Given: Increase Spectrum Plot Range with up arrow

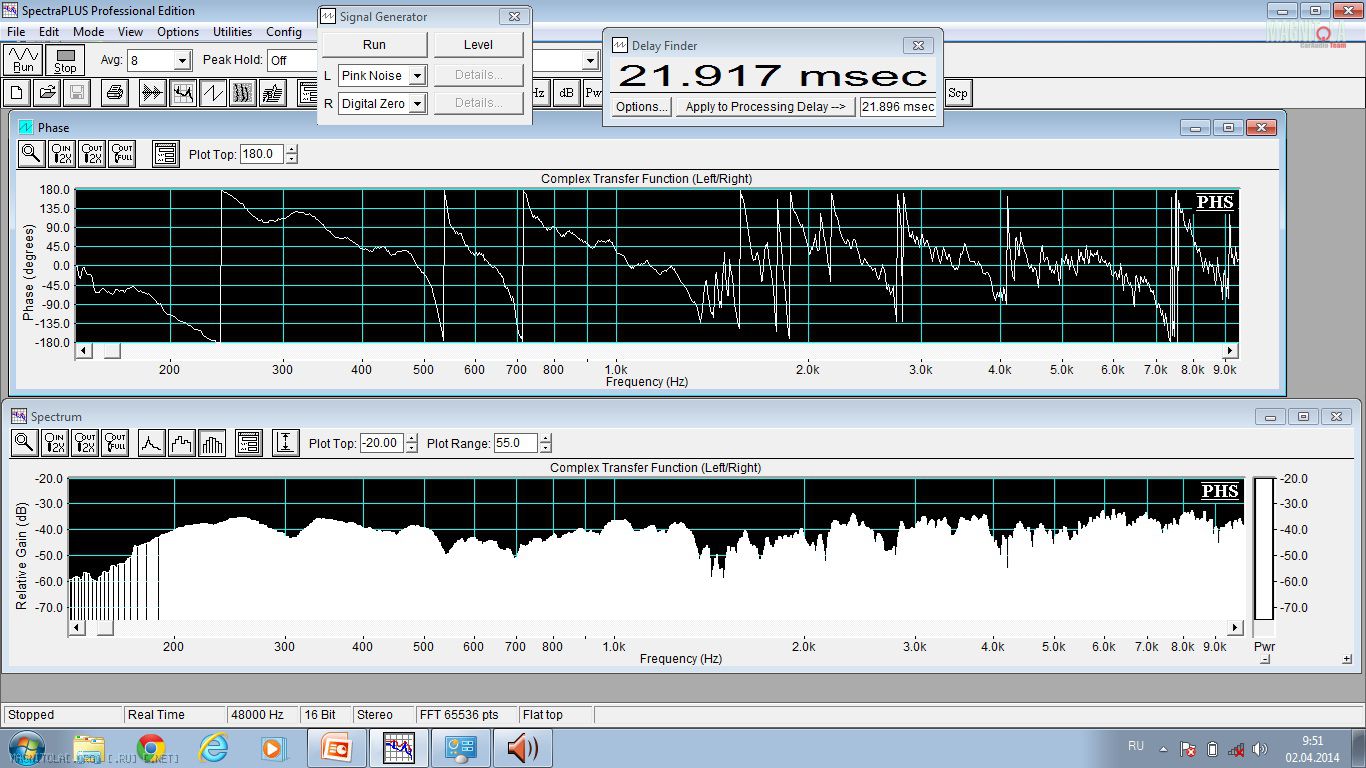Looking at the screenshot, I should (545, 439).
